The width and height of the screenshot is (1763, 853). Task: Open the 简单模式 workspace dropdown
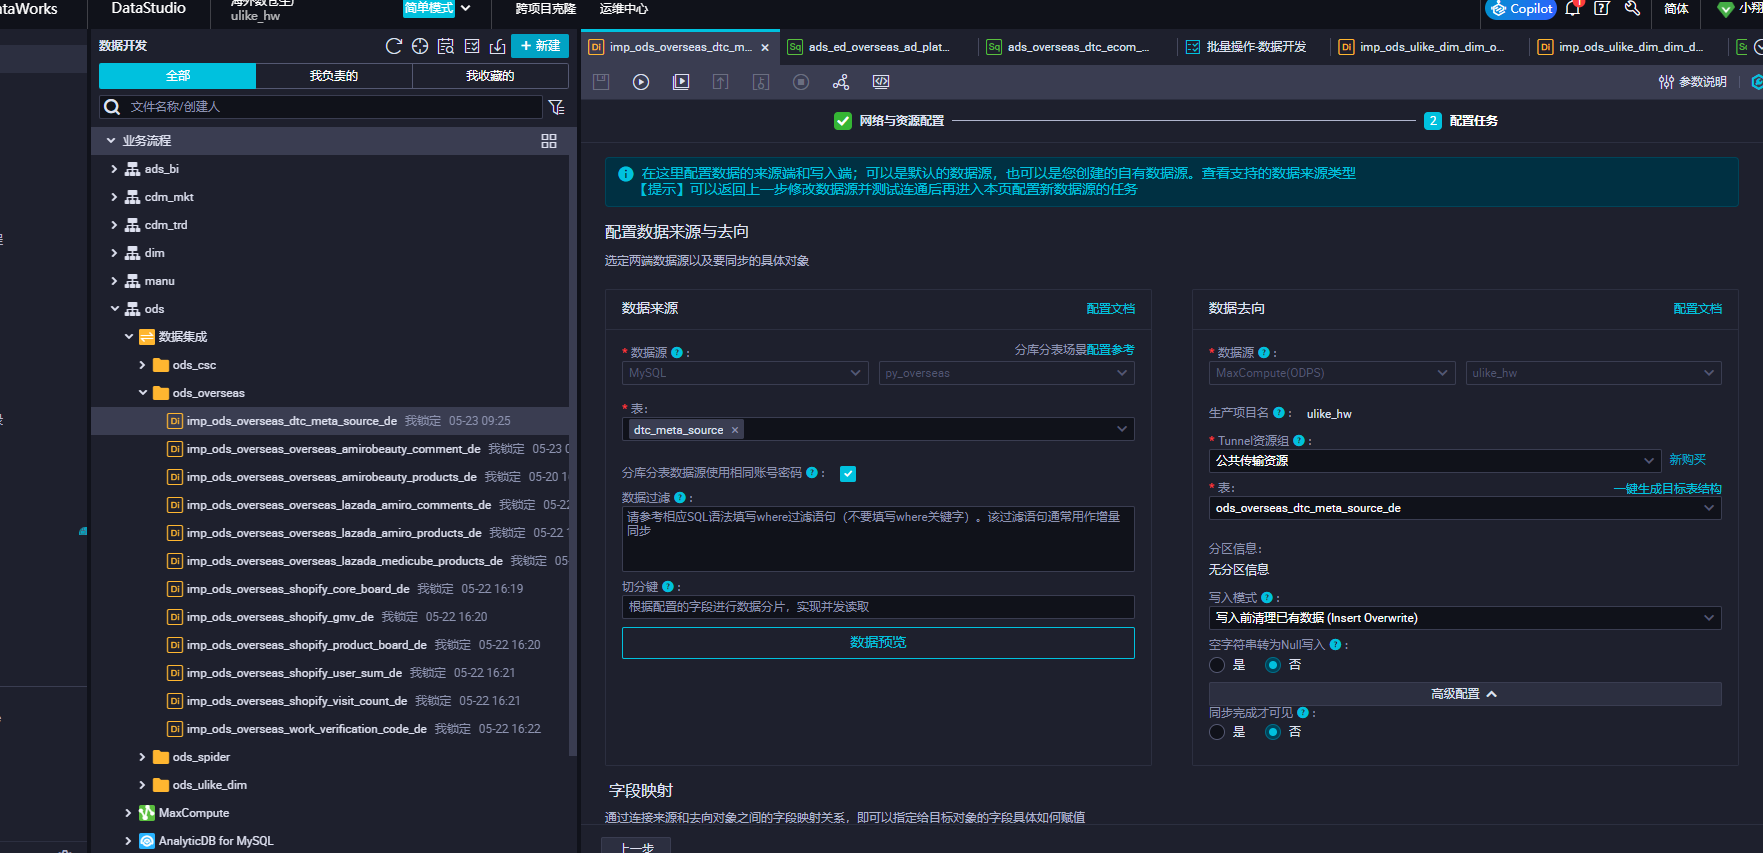437,8
